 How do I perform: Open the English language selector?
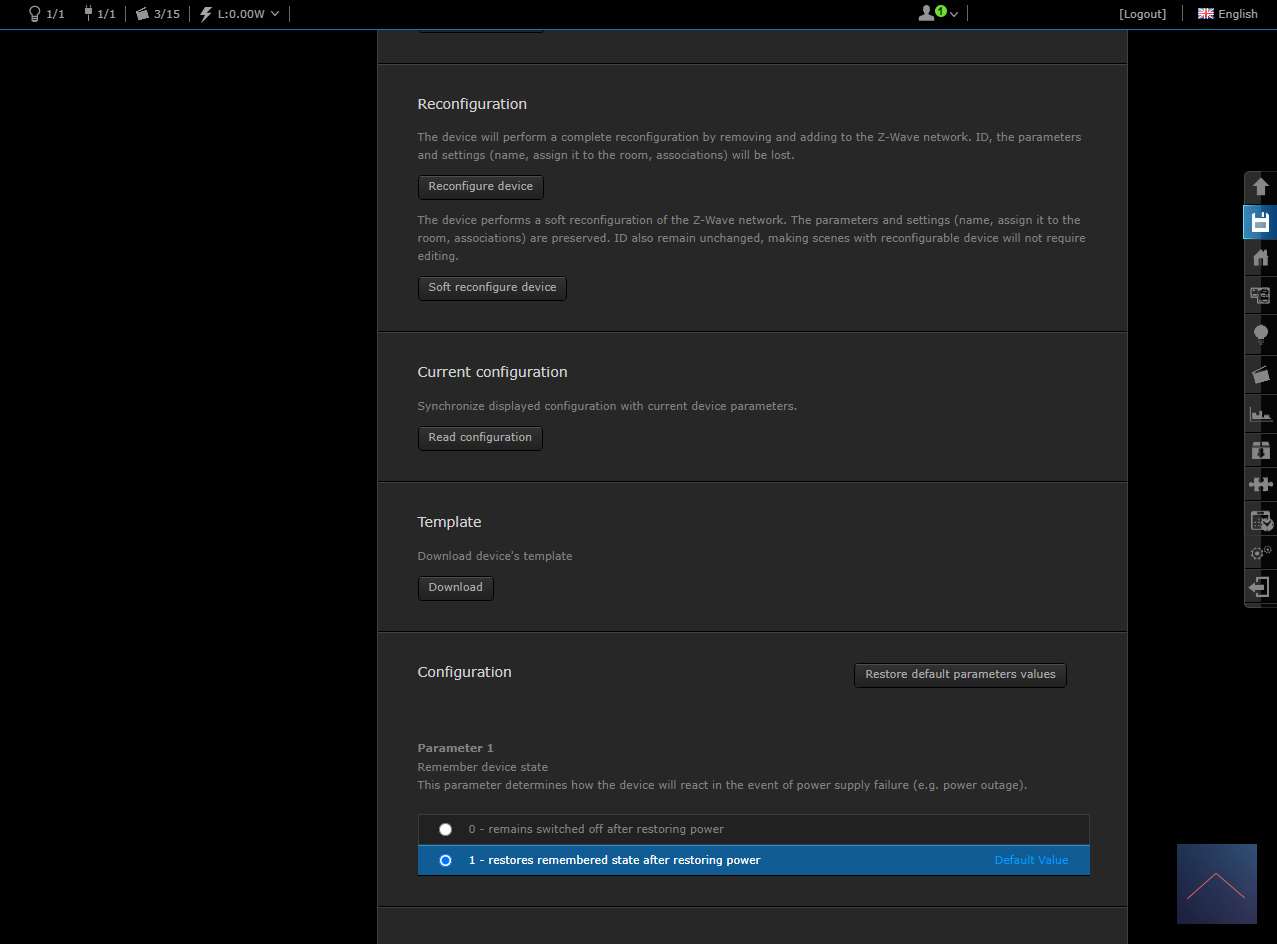click(1227, 14)
